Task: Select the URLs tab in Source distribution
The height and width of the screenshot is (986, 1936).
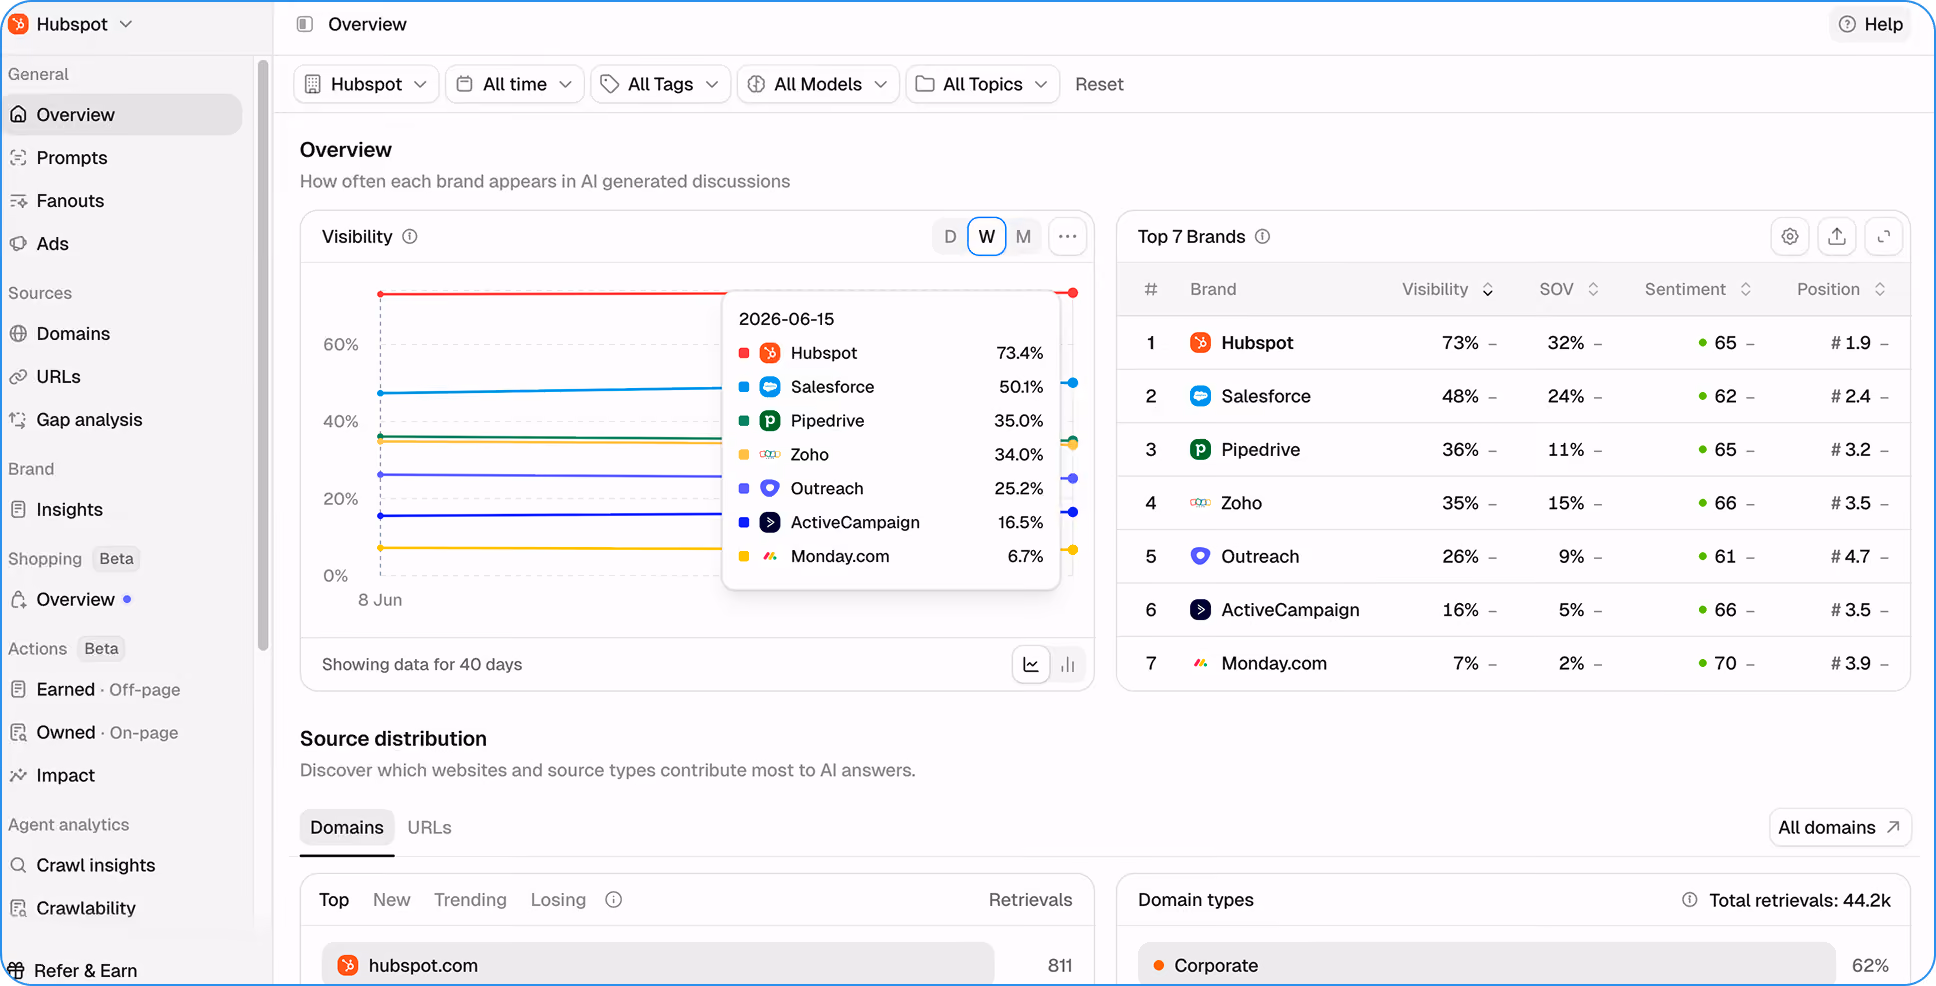Action: [x=429, y=828]
